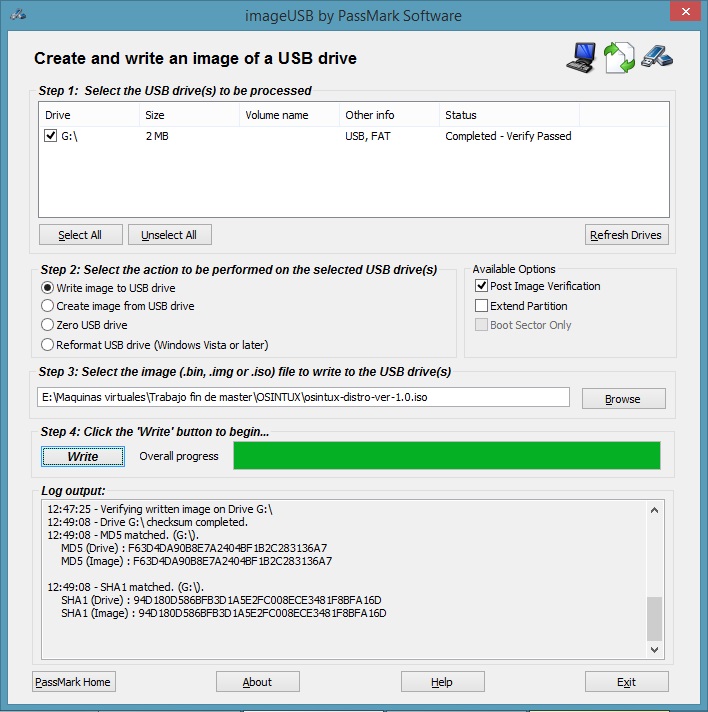The image size is (708, 712).
Task: Click the computer icon in header
Action: click(x=582, y=58)
